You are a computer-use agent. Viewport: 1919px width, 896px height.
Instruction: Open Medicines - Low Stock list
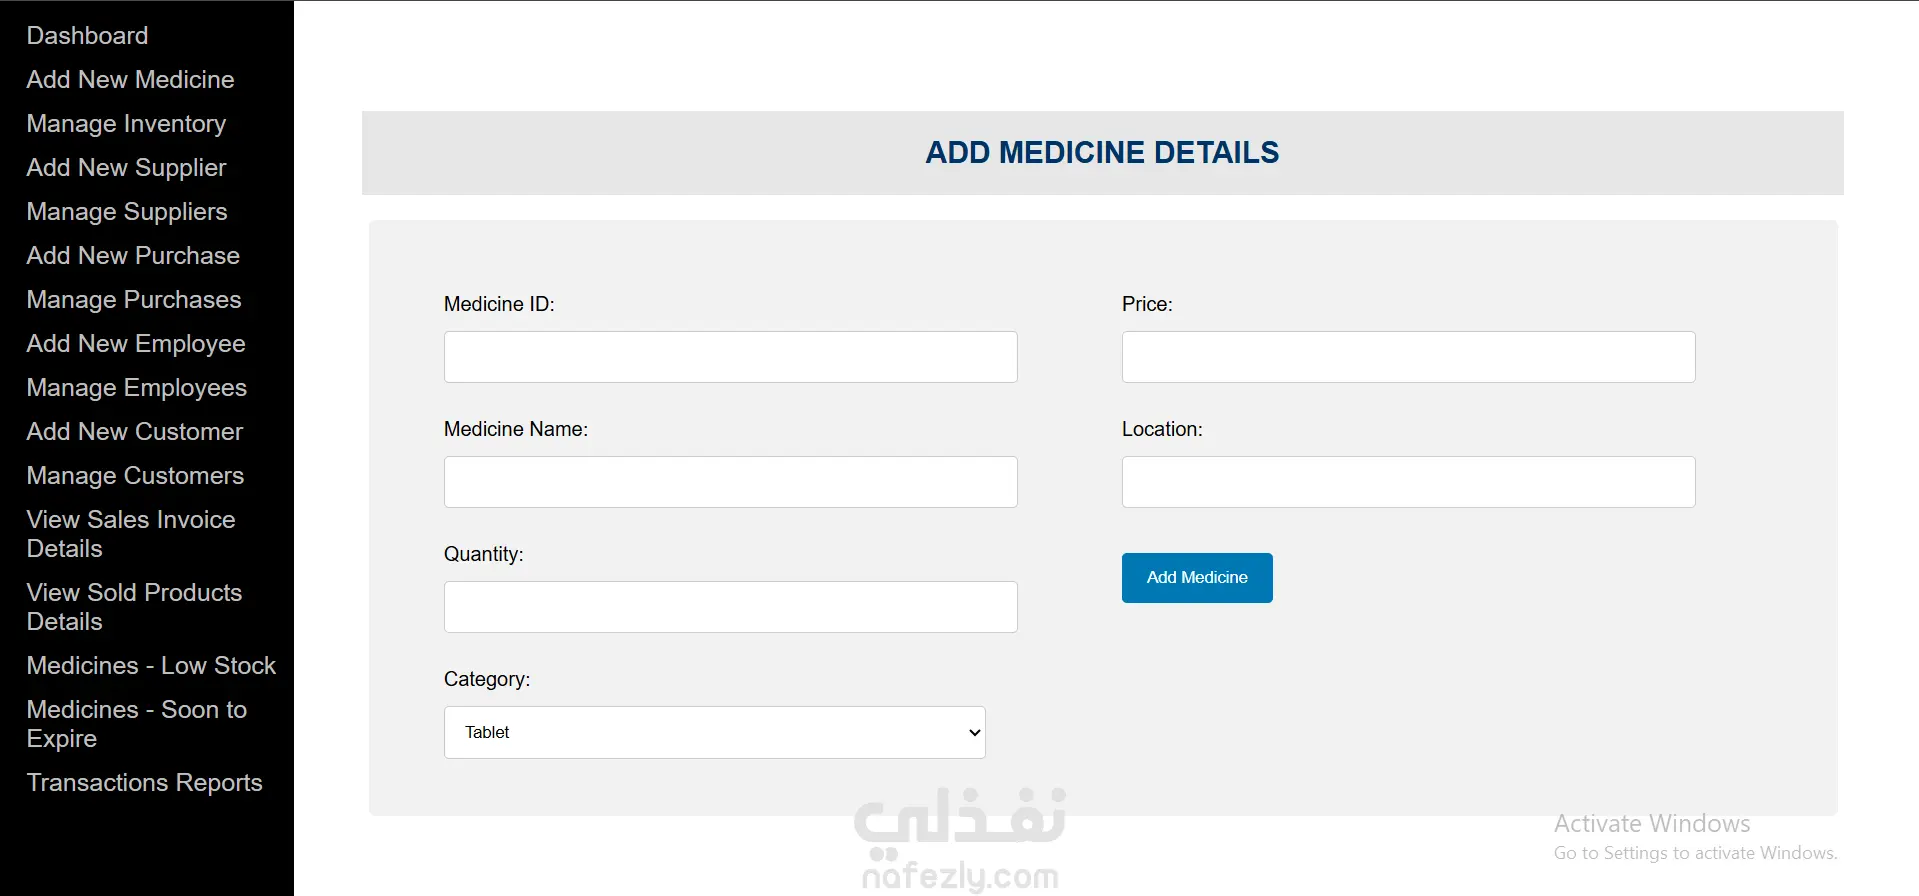click(151, 666)
